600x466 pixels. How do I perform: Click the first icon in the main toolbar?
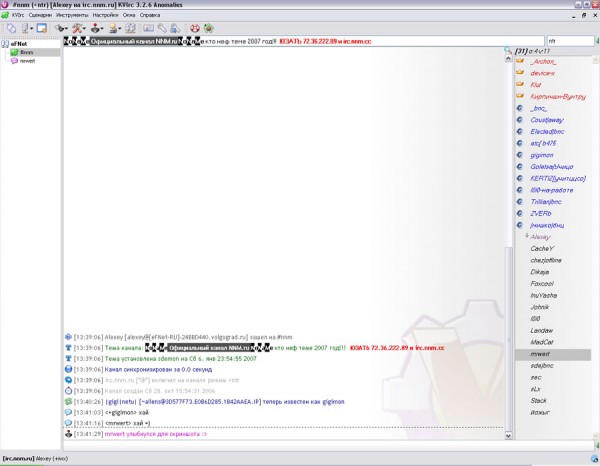[x=10, y=28]
